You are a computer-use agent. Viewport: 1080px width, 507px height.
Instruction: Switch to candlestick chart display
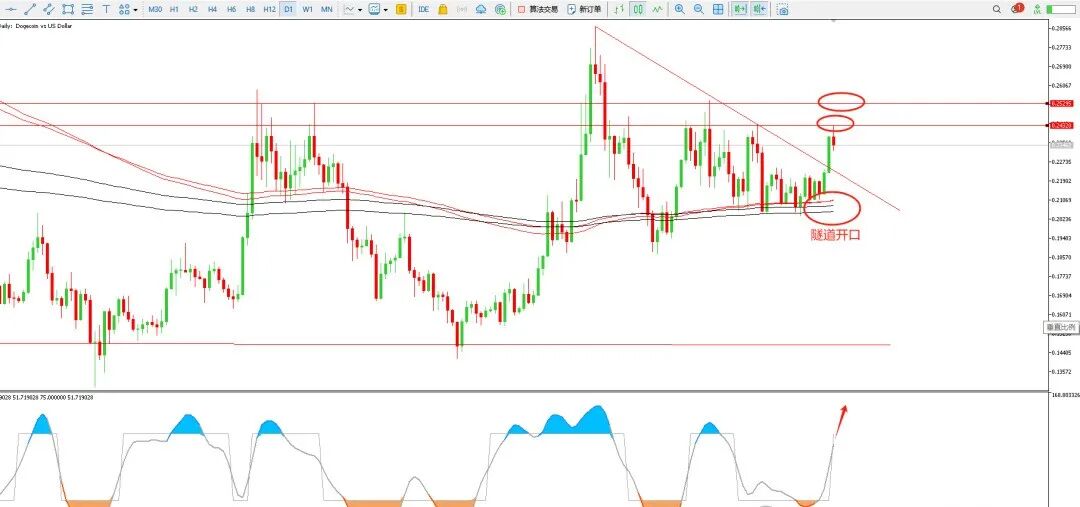(x=638, y=10)
